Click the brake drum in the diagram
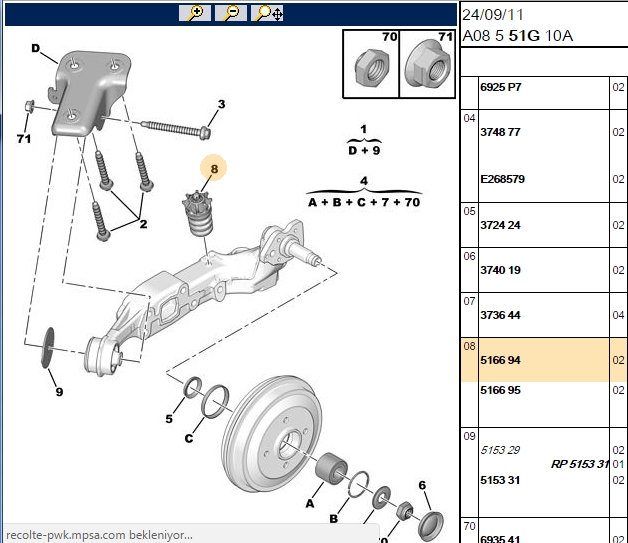 (272, 433)
